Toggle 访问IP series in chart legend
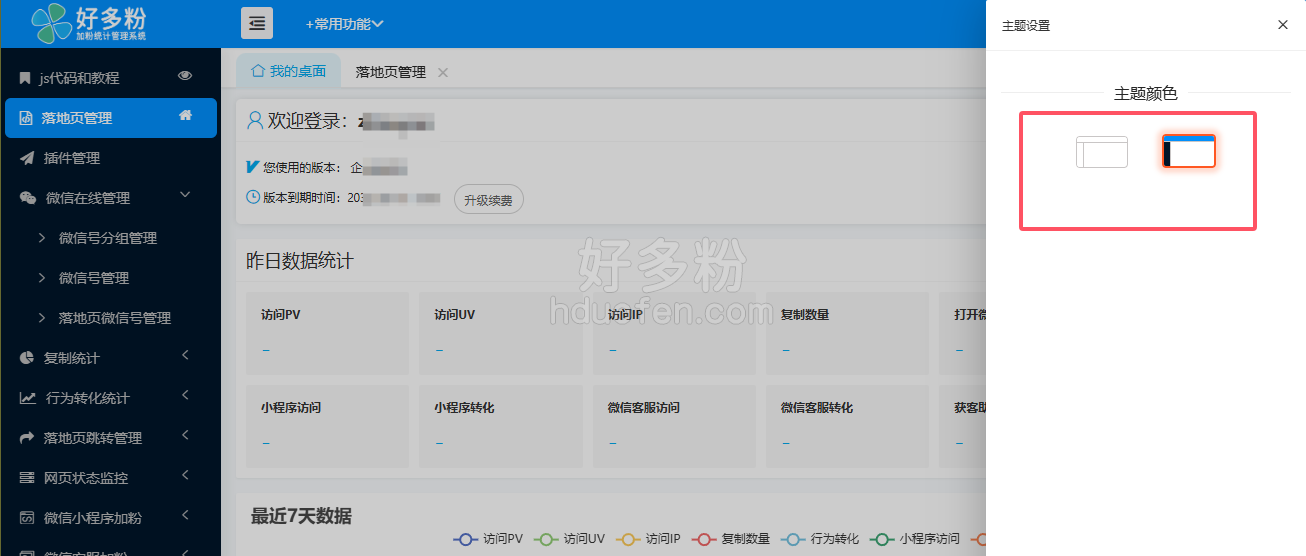Screen dimensions: 1306x556 [648, 539]
